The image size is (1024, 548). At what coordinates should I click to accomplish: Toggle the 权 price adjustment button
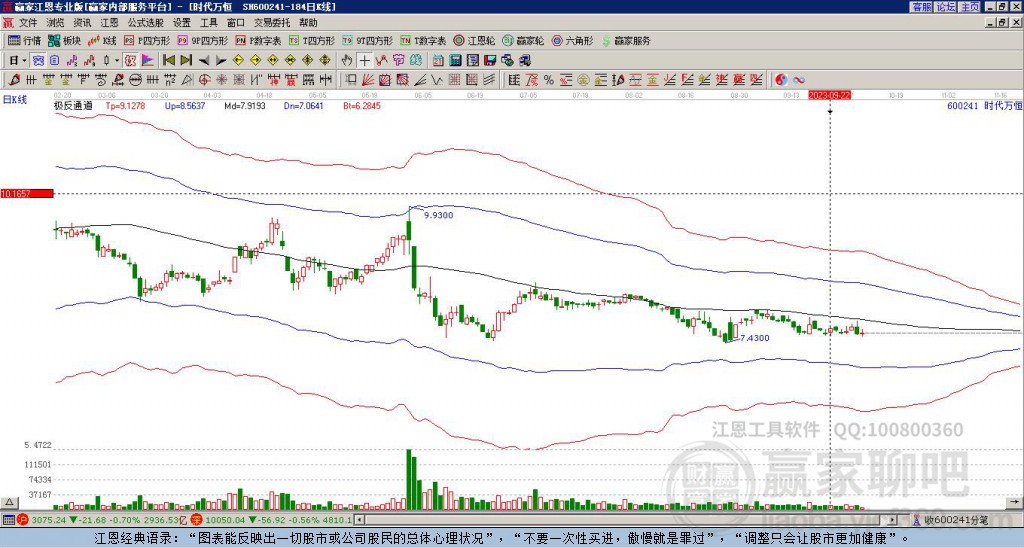click(130, 60)
